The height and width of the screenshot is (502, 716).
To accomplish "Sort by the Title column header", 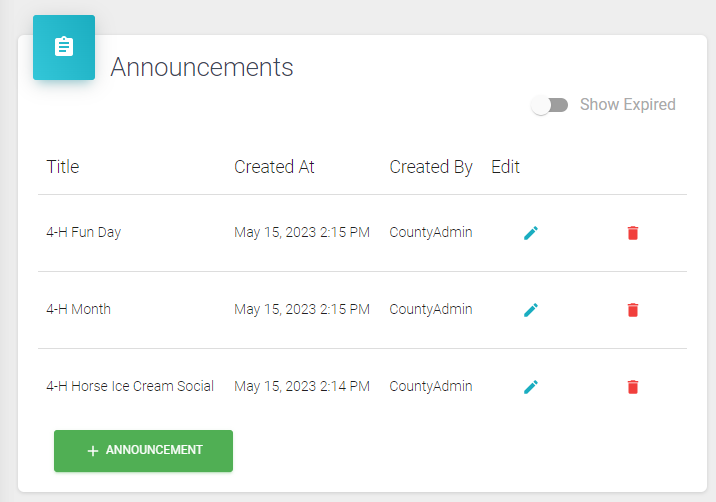I will [x=63, y=167].
